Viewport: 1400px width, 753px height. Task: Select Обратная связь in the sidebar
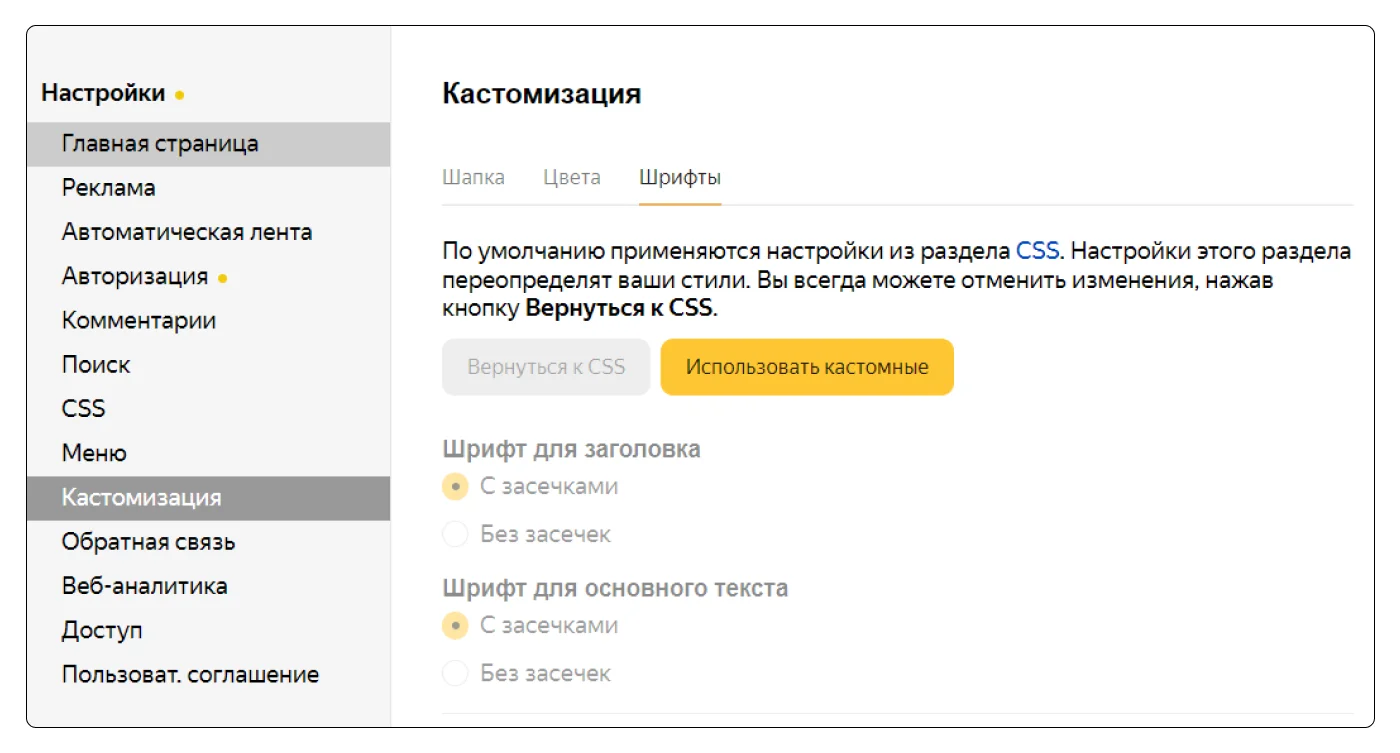pos(148,542)
